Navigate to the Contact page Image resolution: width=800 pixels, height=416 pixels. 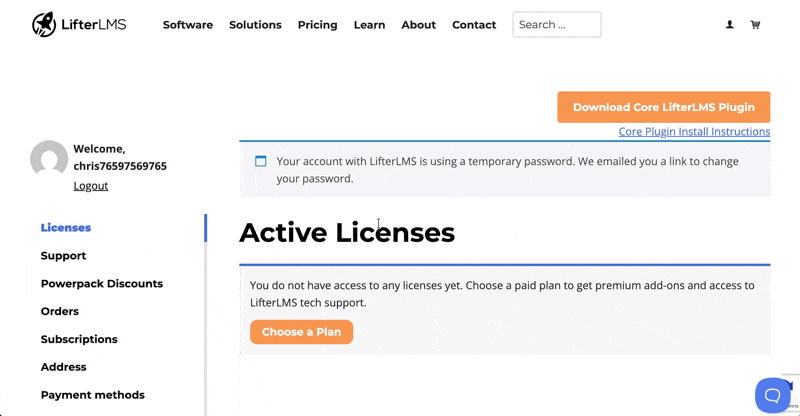pyautogui.click(x=474, y=25)
